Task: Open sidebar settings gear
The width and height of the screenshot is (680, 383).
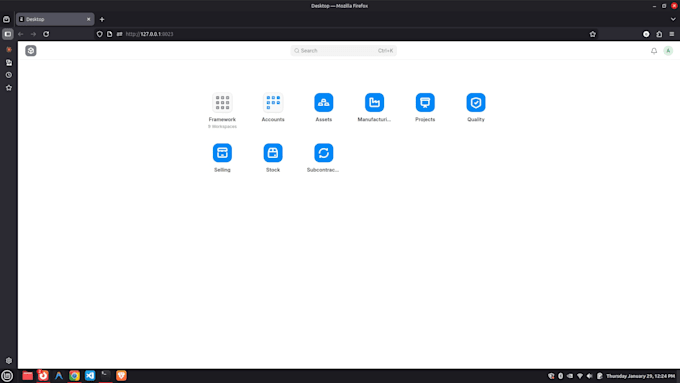Action: click(x=9, y=360)
